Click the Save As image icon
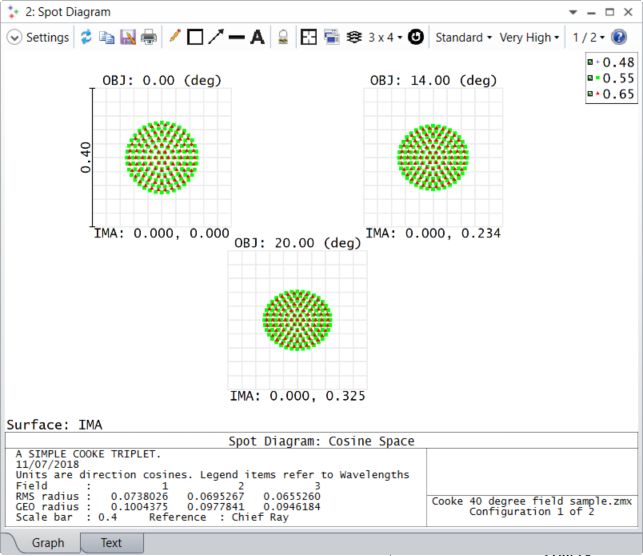Image resolution: width=643 pixels, height=556 pixels. (x=128, y=37)
